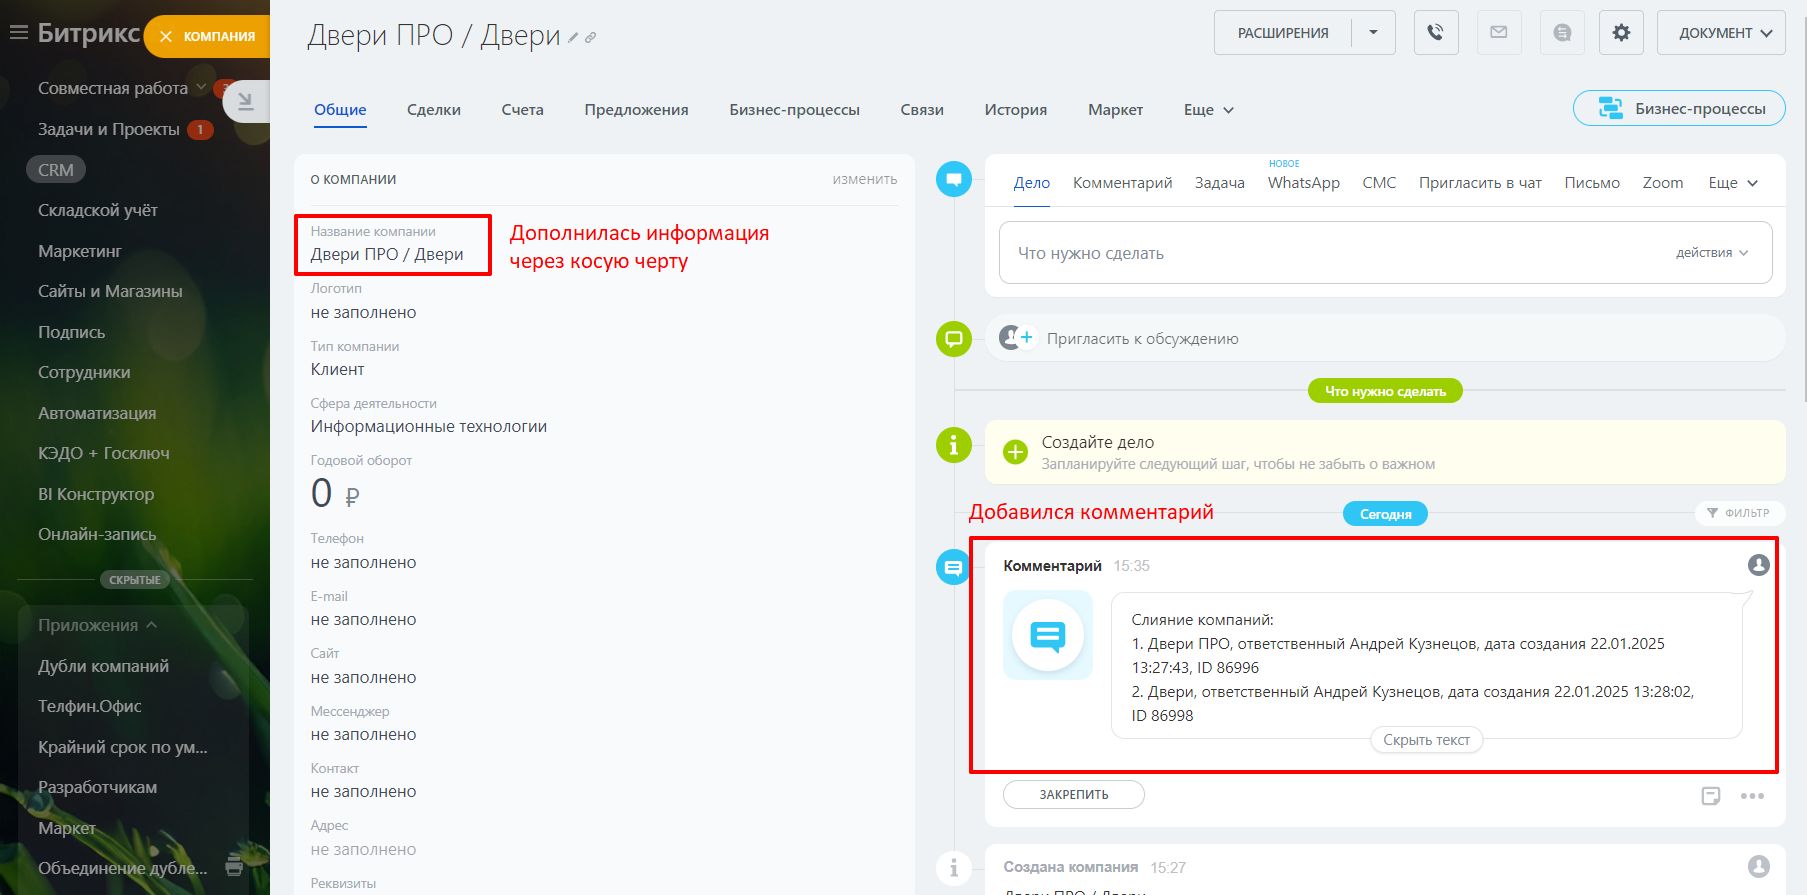Open Маркетинг in the sidebar

coord(80,251)
